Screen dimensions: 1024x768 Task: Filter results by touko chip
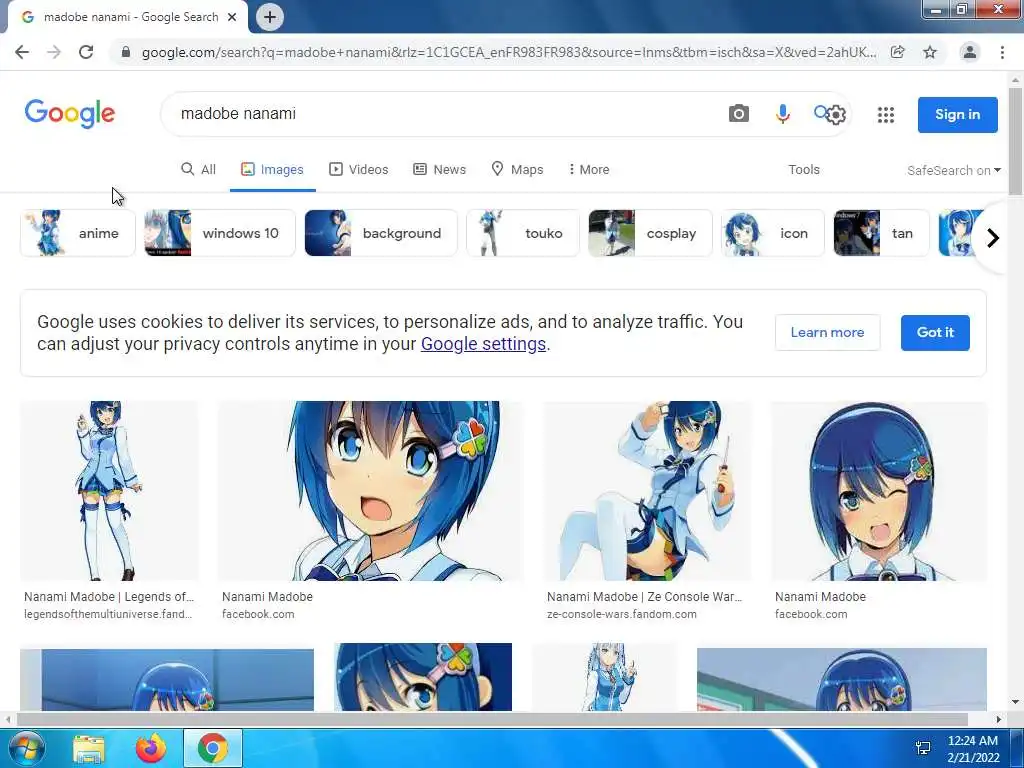[x=523, y=233]
